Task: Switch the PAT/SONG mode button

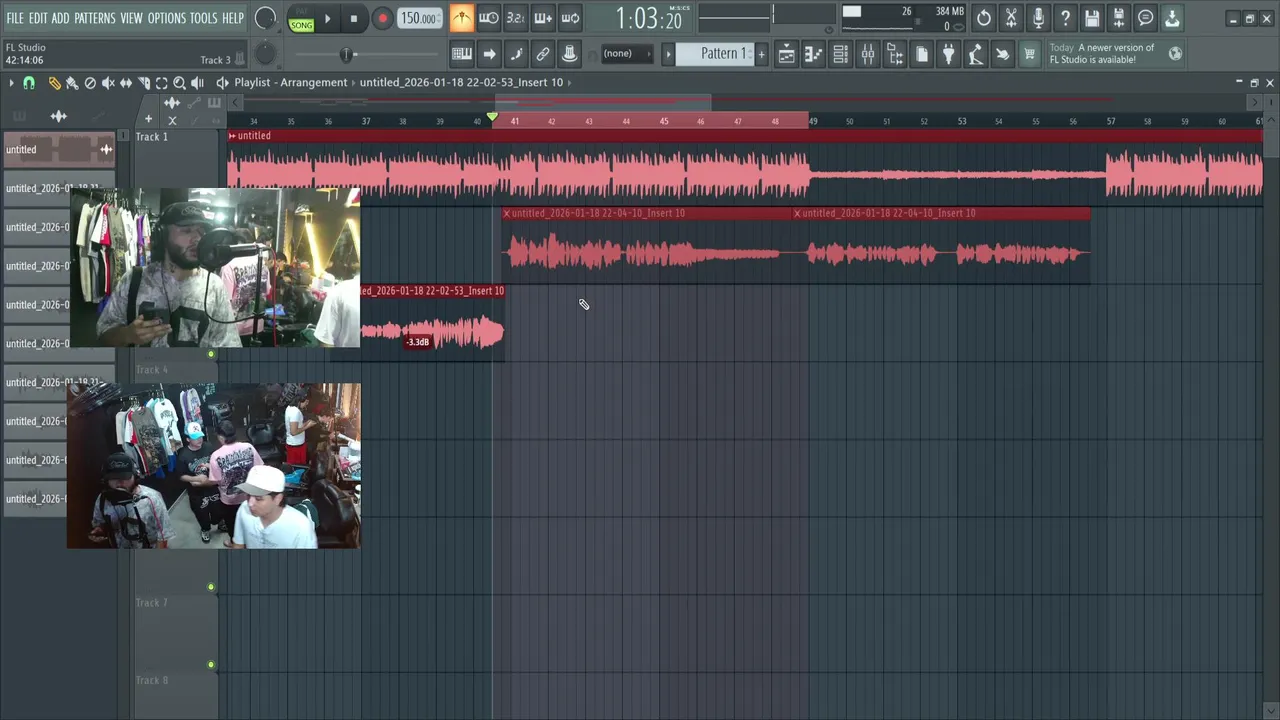Action: tap(301, 18)
